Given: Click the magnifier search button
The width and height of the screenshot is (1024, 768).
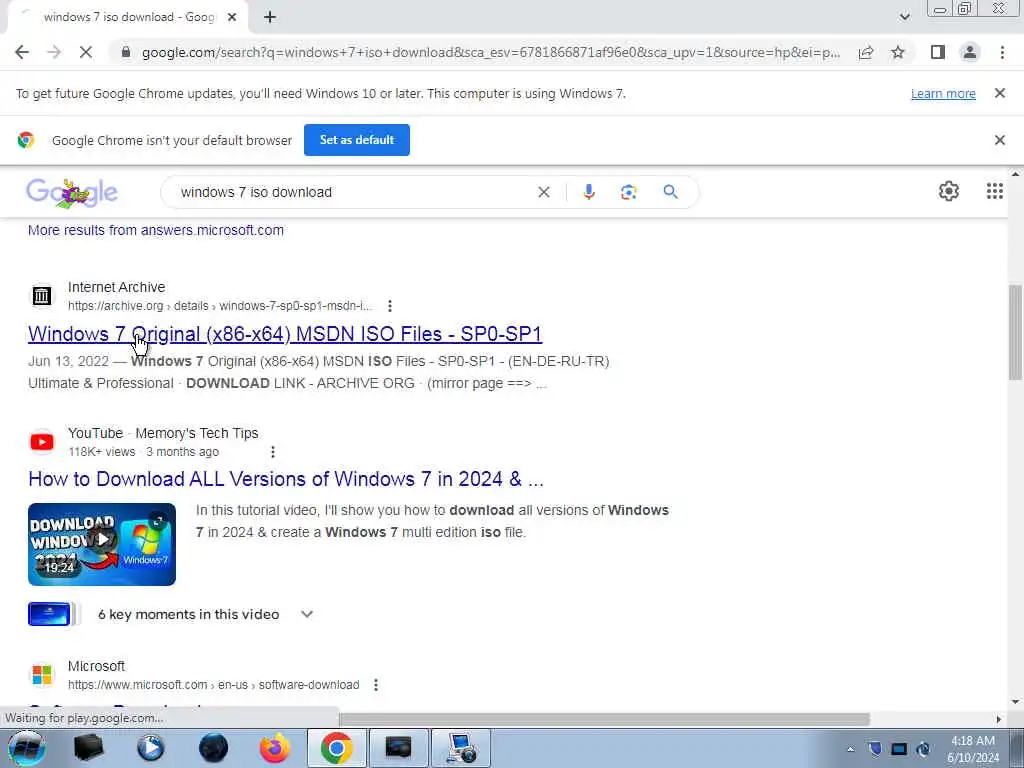Looking at the screenshot, I should coord(670,192).
